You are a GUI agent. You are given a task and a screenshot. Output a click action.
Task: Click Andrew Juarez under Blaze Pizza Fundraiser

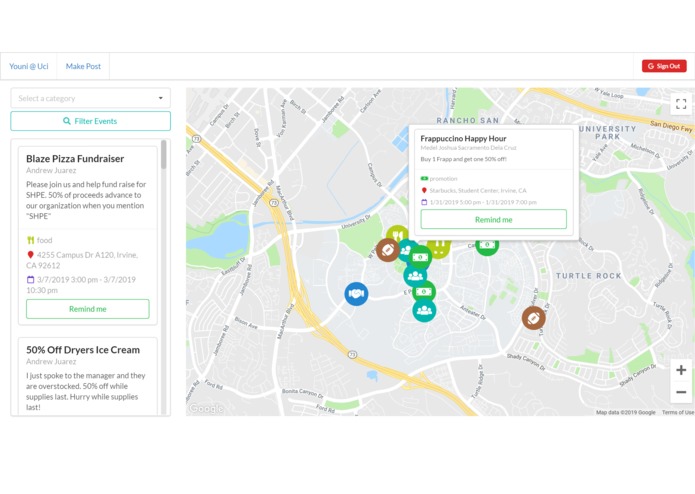[51, 171]
